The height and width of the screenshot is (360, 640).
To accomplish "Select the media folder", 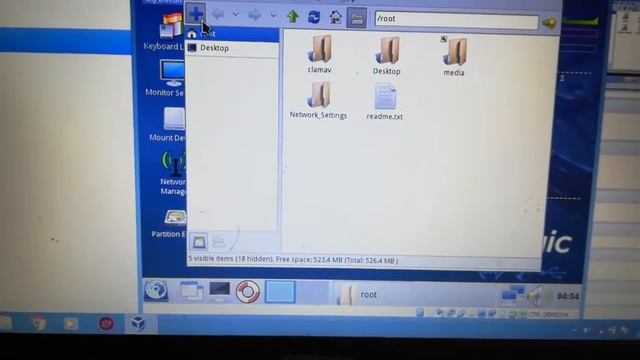I will click(x=454, y=57).
